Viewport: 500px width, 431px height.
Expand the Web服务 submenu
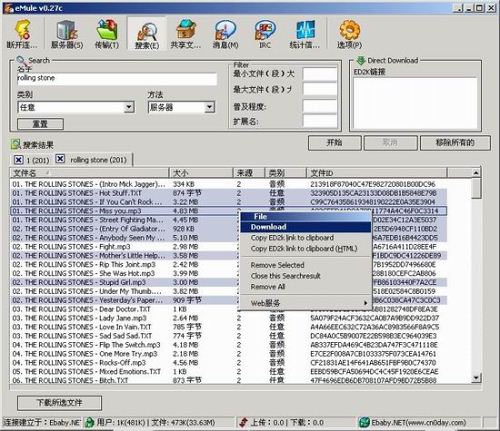[x=305, y=303]
